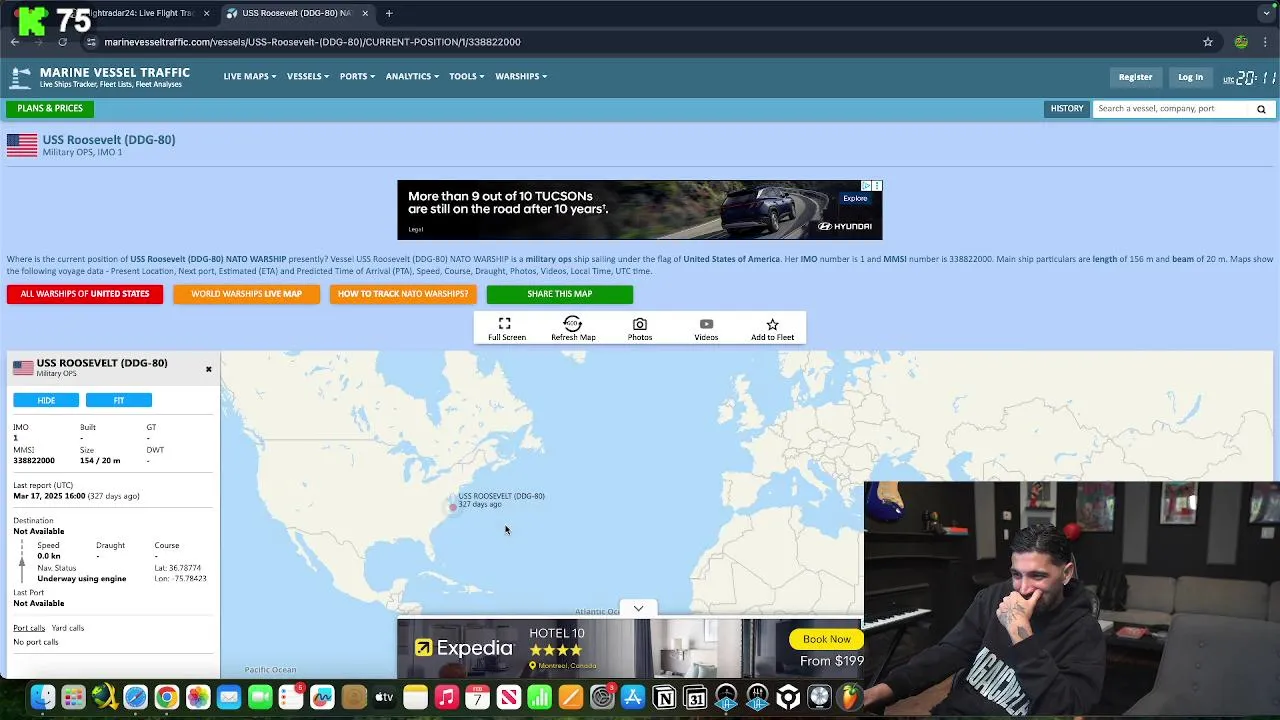Click the search magnifier icon
The width and height of the screenshot is (1280, 720).
click(1261, 109)
